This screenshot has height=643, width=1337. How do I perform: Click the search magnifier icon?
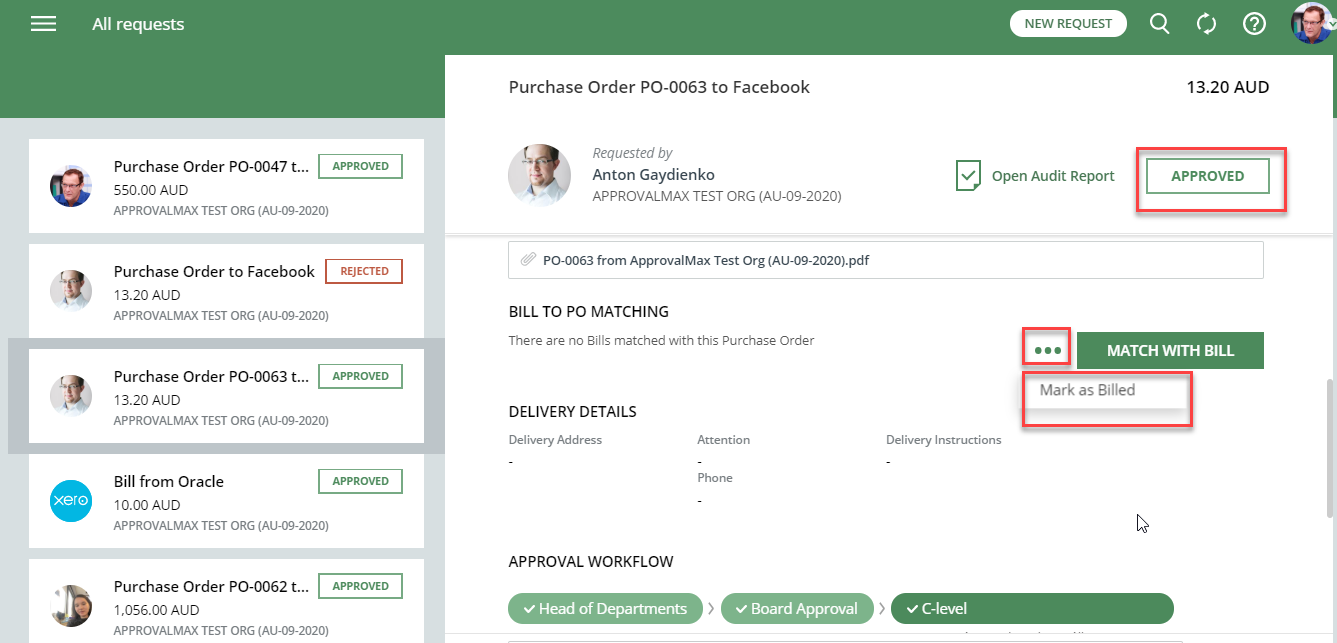[1159, 24]
